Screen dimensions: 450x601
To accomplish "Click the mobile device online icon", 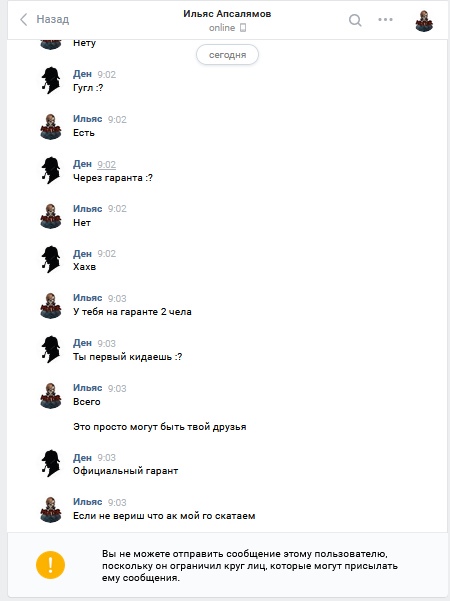I will (x=243, y=28).
